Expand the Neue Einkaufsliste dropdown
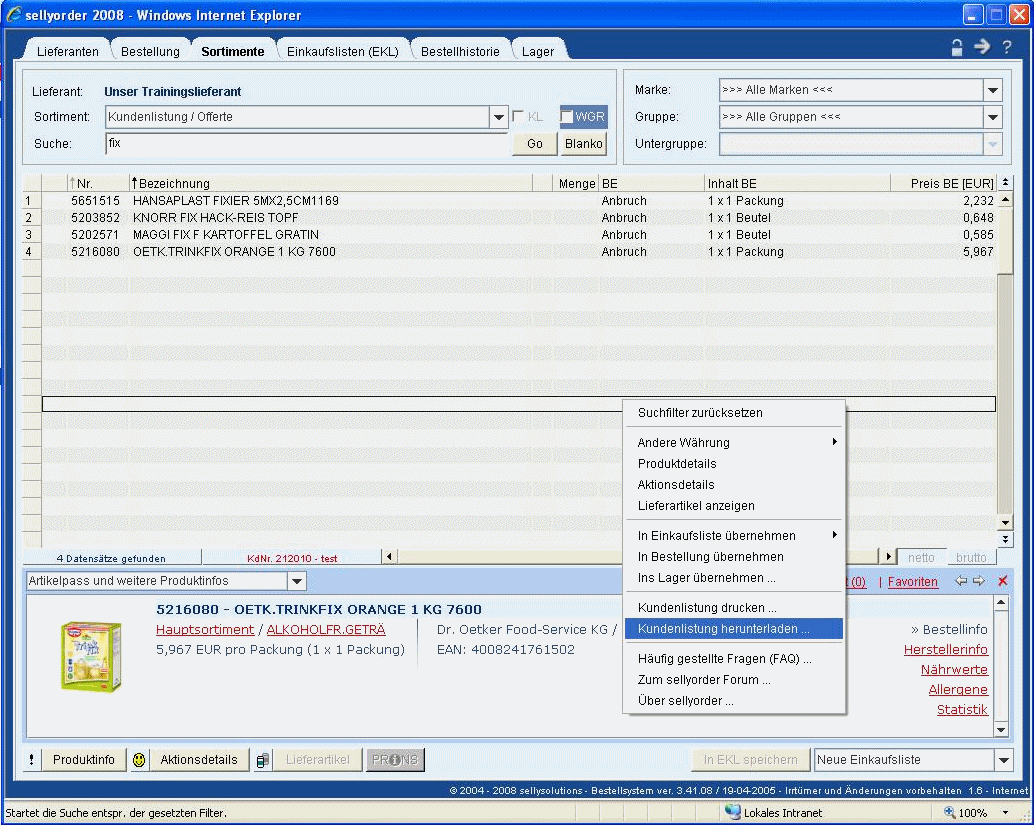This screenshot has height=825, width=1034. (x=1004, y=760)
